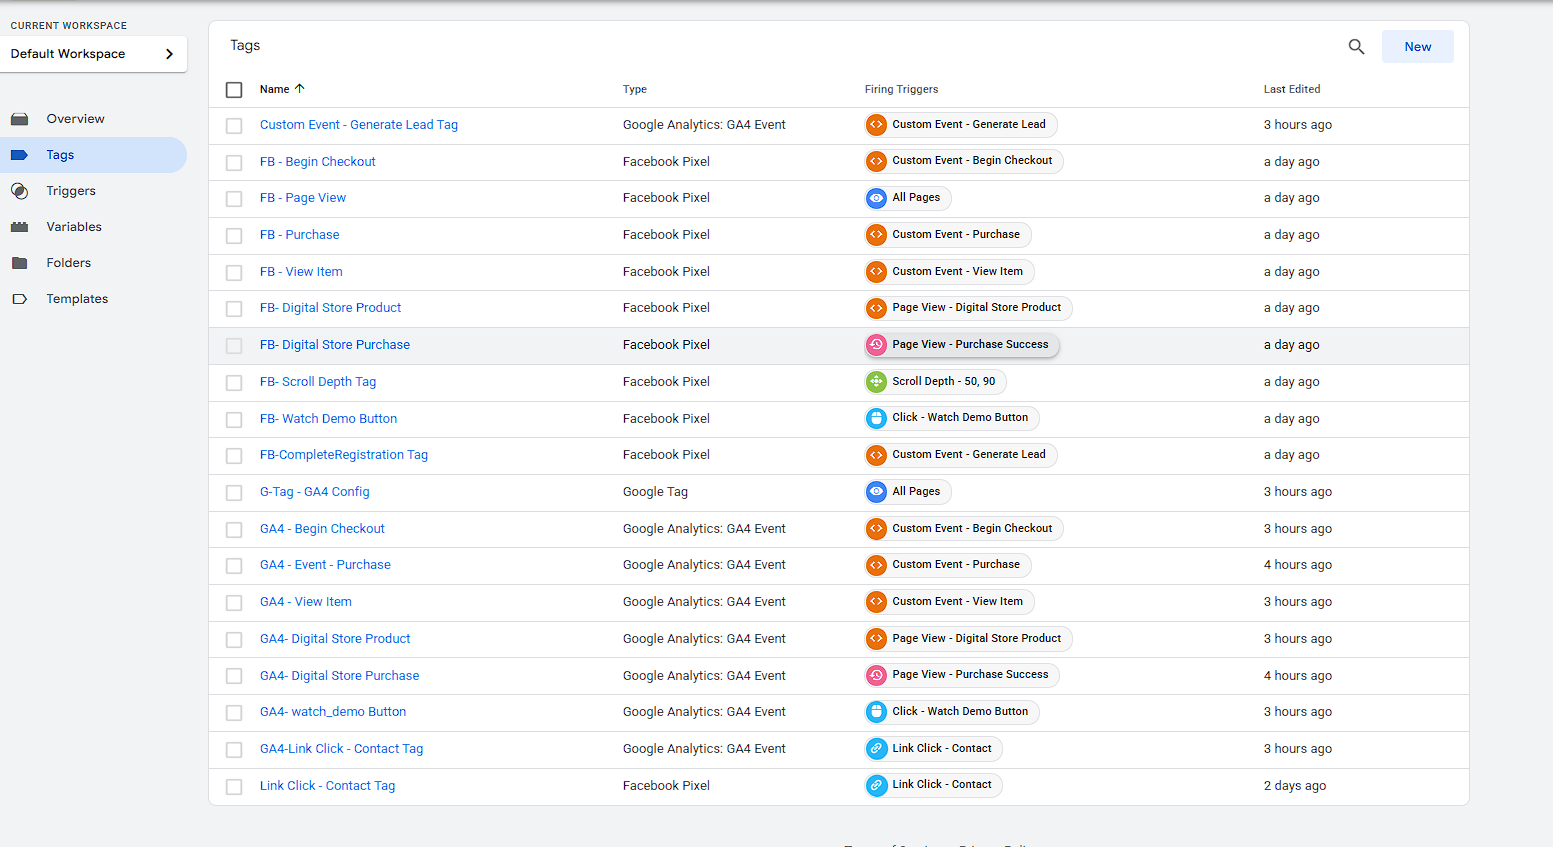Click the search magnifier icon in Tags panel
Screen dimensions: 1553x847
1356,47
